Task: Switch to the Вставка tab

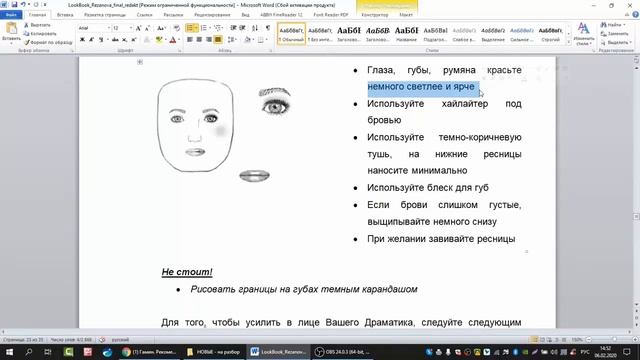Action: click(65, 15)
